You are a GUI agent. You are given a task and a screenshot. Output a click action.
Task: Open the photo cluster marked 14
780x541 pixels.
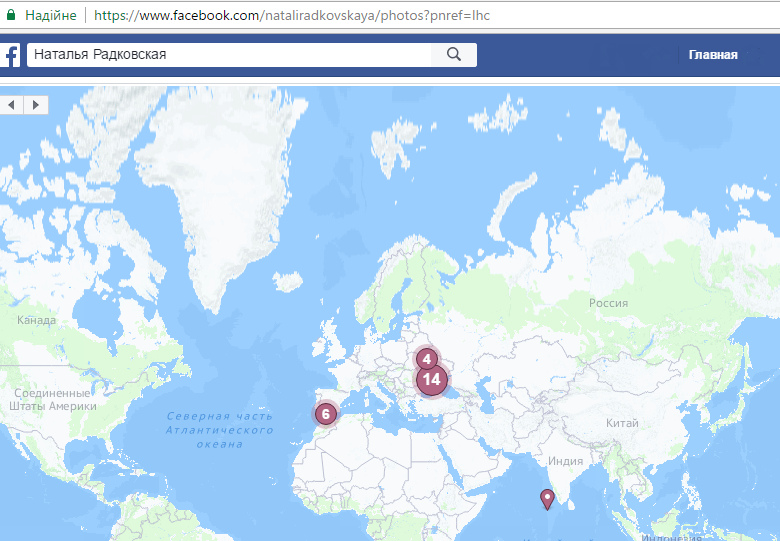click(431, 380)
